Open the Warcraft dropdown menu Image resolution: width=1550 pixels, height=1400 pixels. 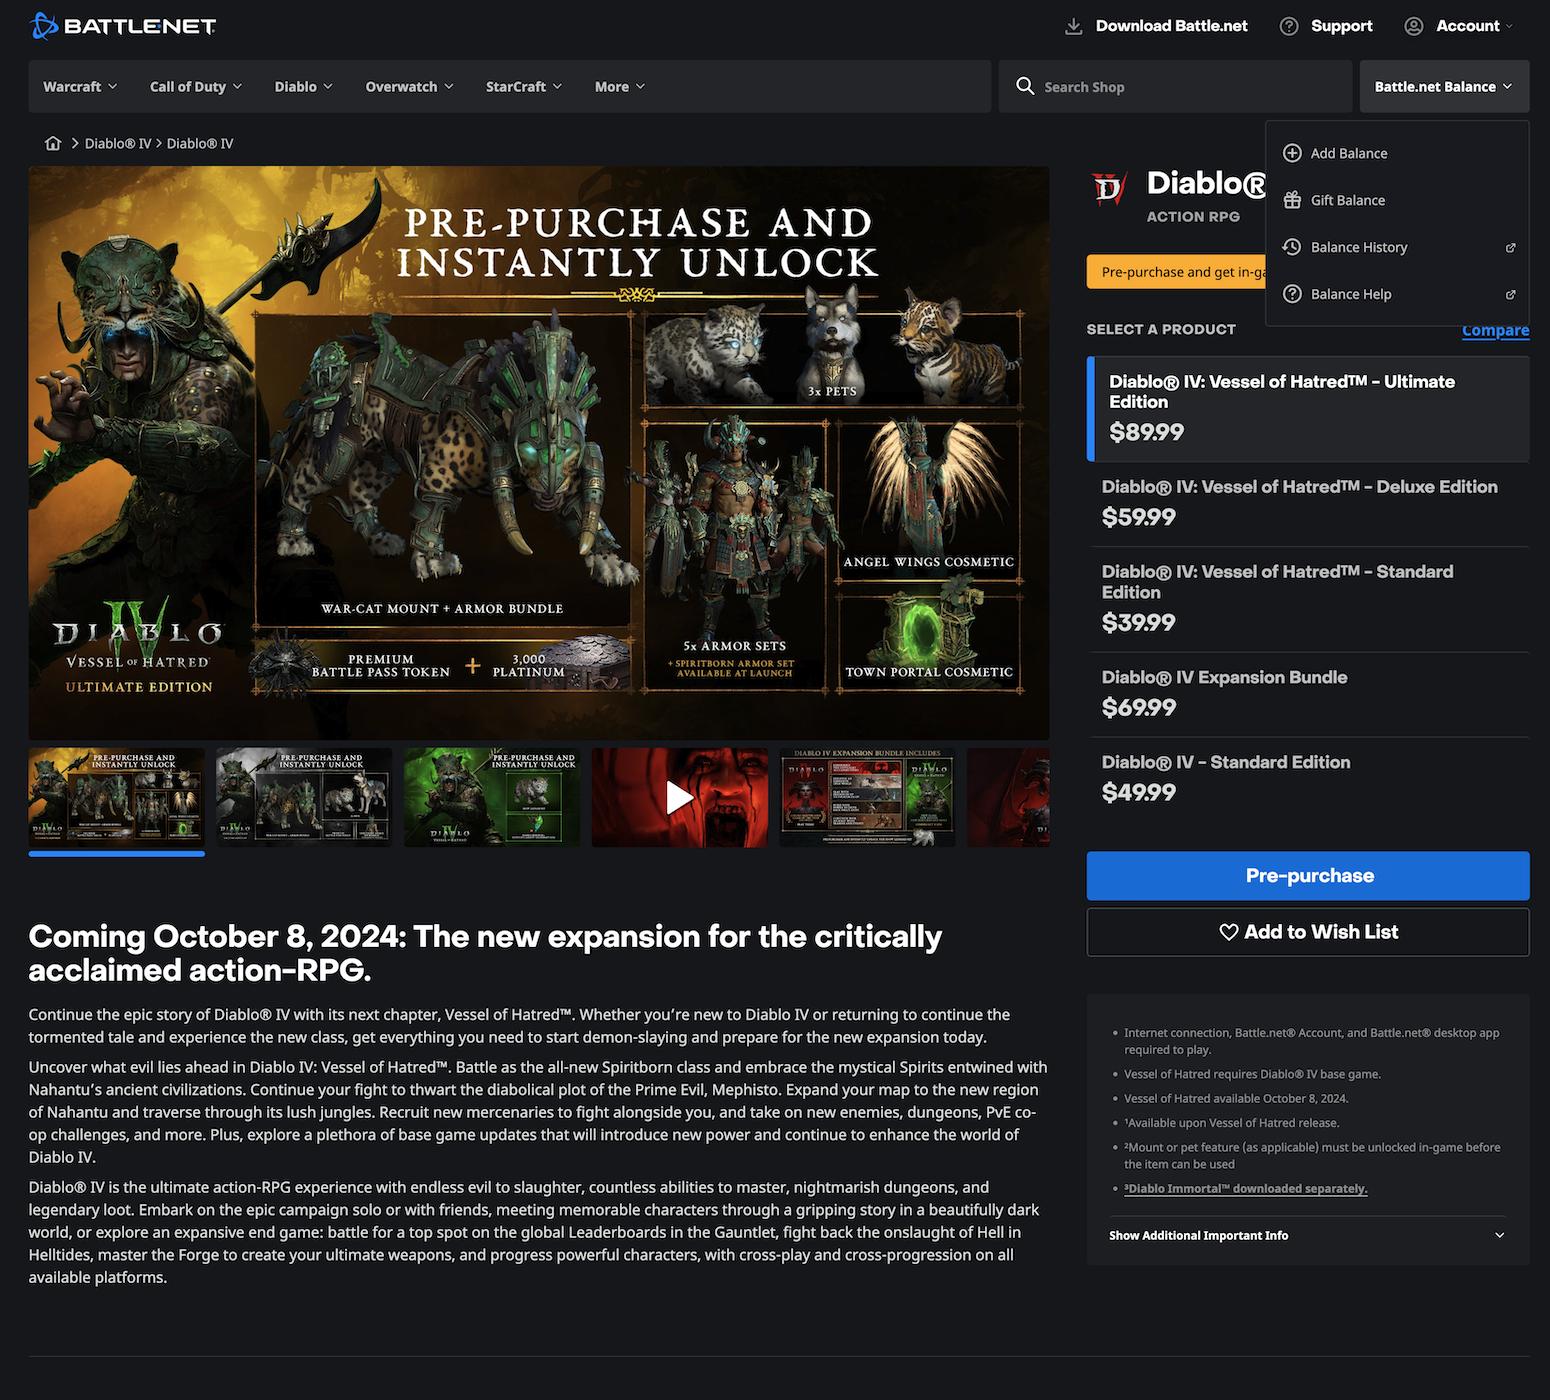point(80,87)
